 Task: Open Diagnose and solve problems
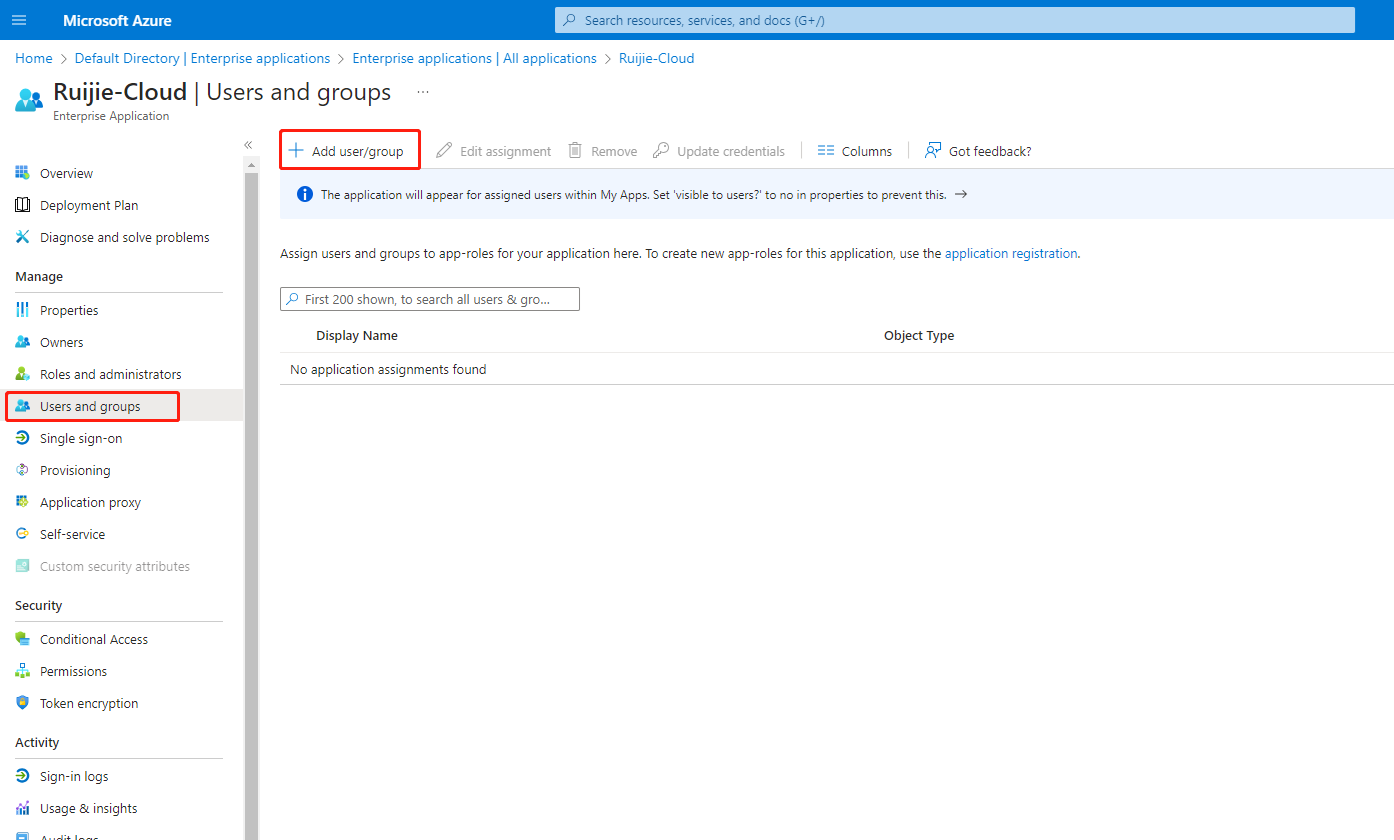[x=124, y=237]
